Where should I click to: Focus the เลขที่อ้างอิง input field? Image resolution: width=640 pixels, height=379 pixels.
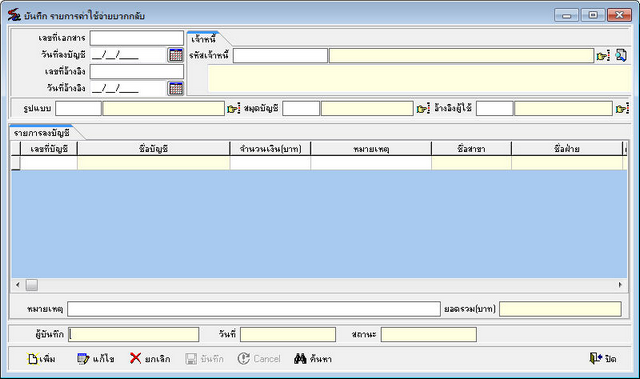point(137,71)
